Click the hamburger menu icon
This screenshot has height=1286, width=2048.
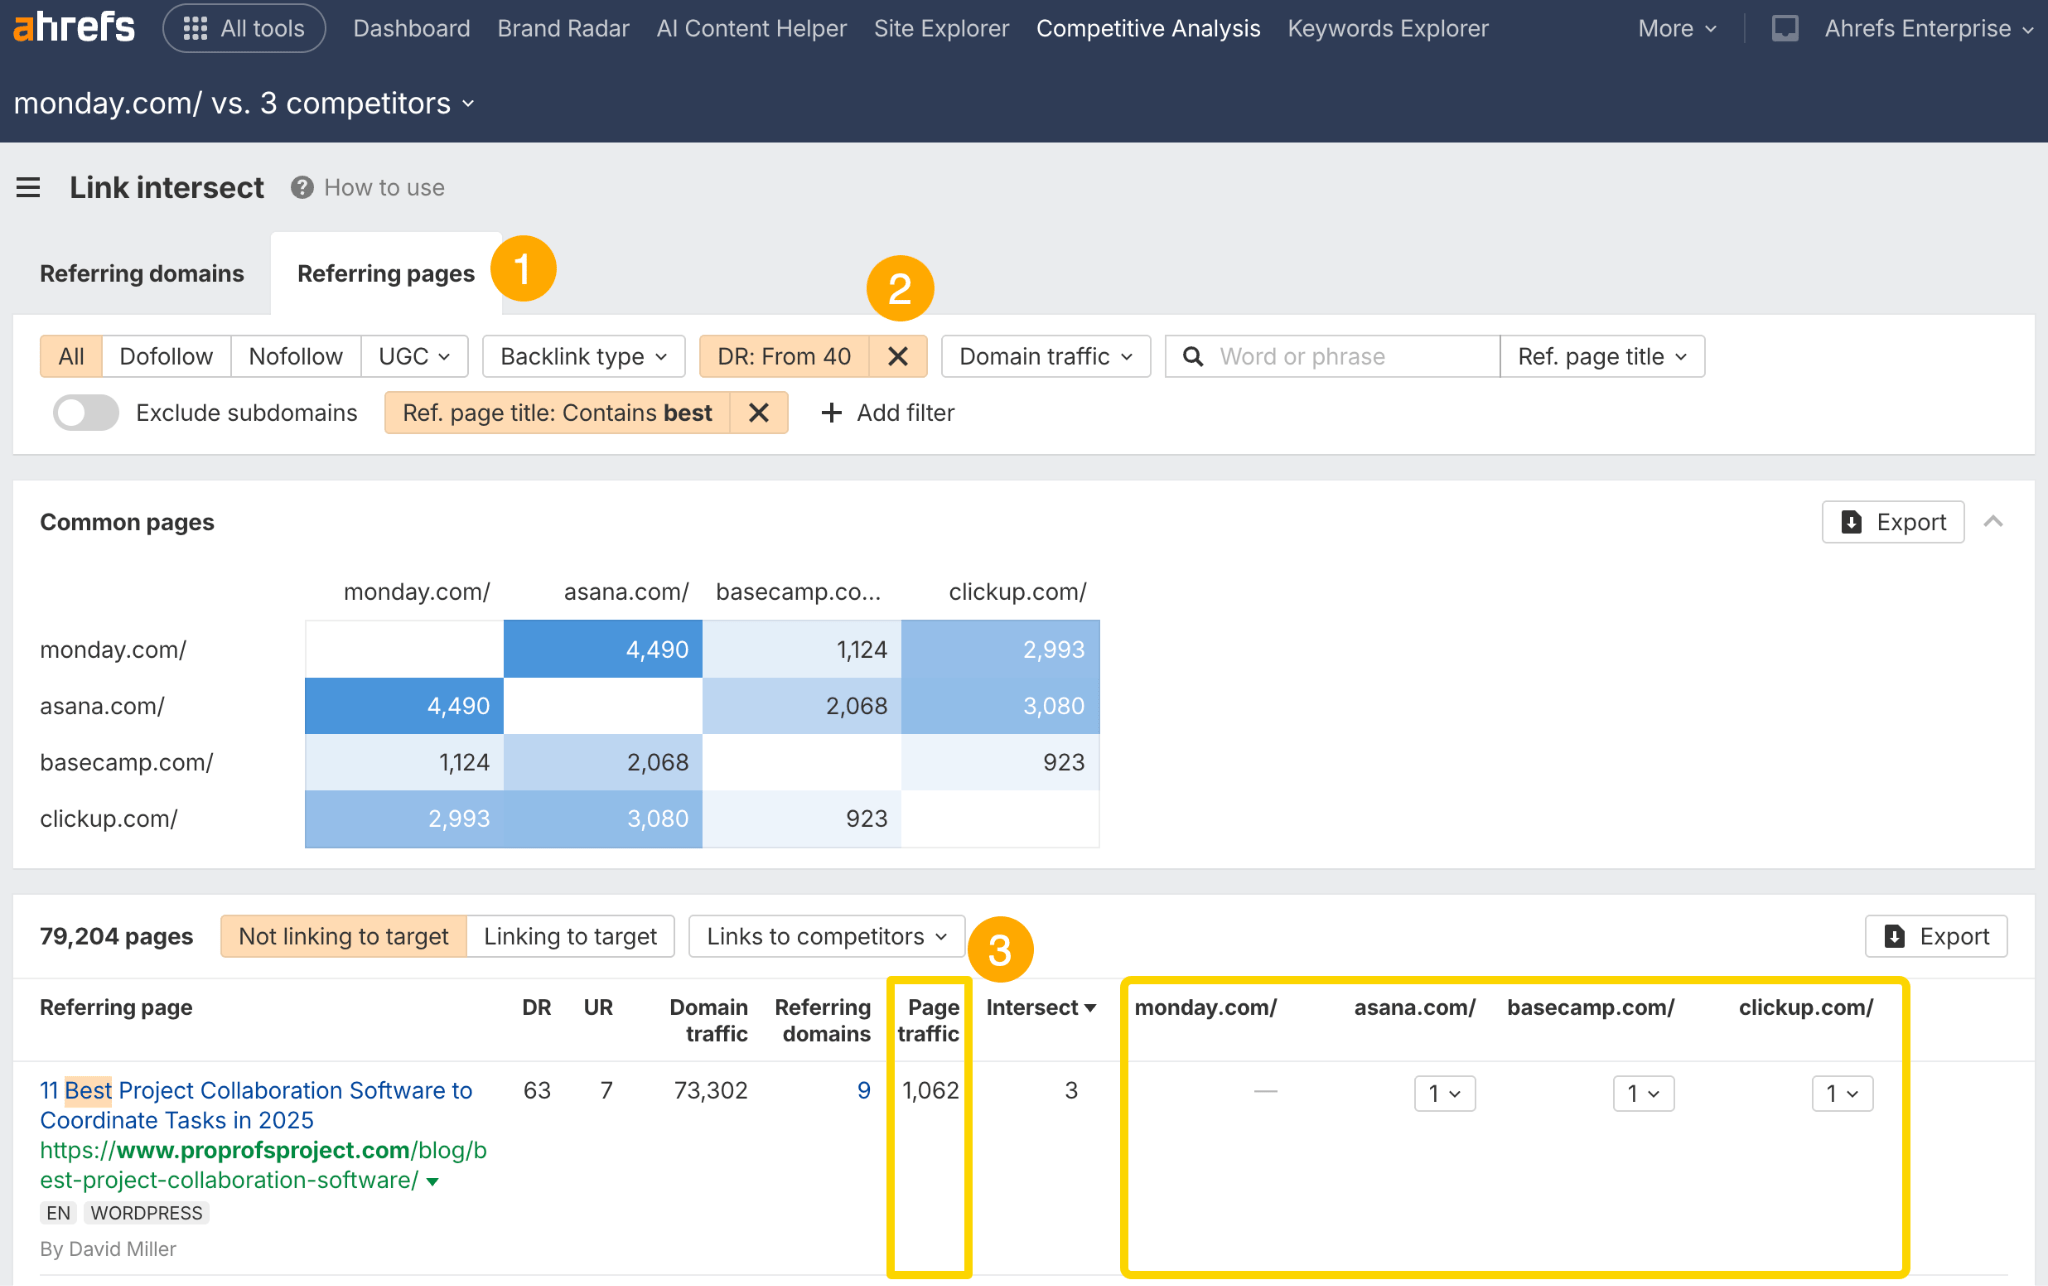point(28,187)
